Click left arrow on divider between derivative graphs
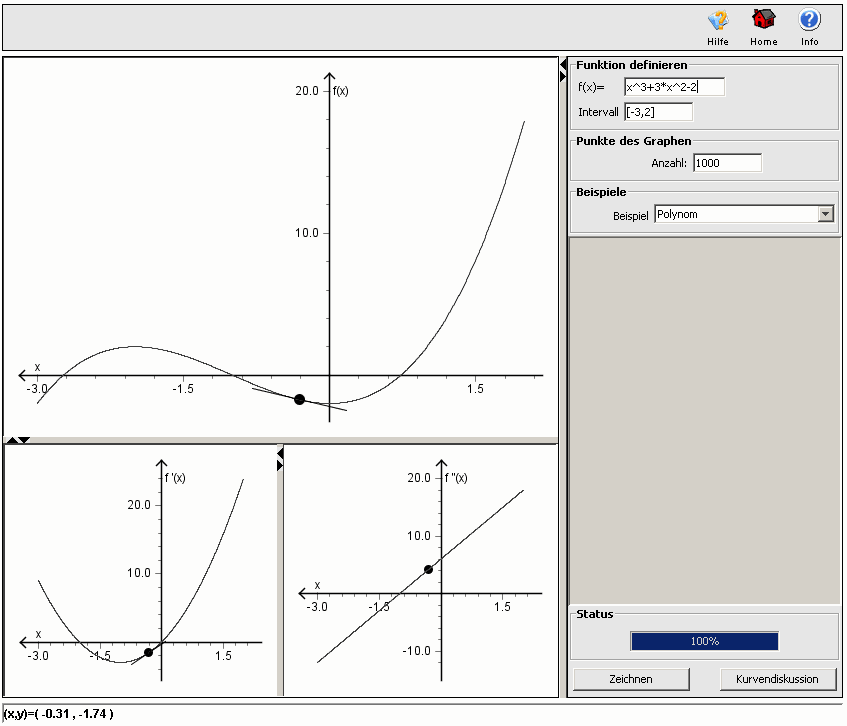Screen dimensions: 847x726 pos(280,453)
